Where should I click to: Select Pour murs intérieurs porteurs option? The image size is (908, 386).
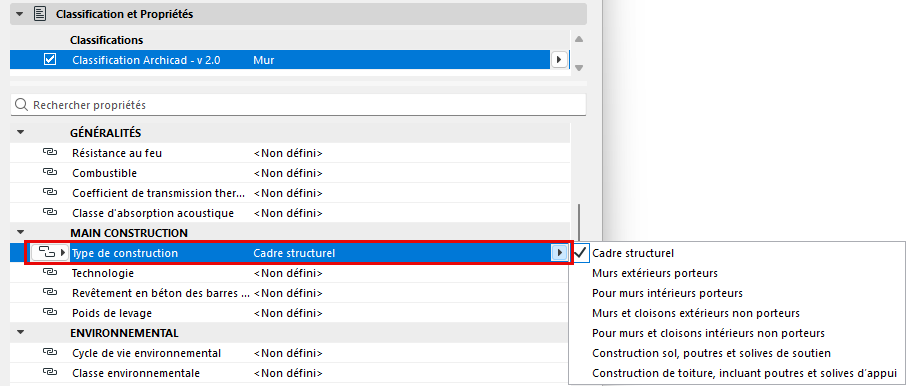pos(667,293)
